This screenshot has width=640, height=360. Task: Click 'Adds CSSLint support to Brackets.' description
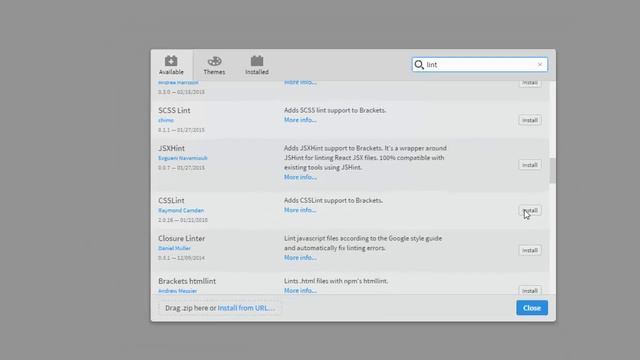333,200
